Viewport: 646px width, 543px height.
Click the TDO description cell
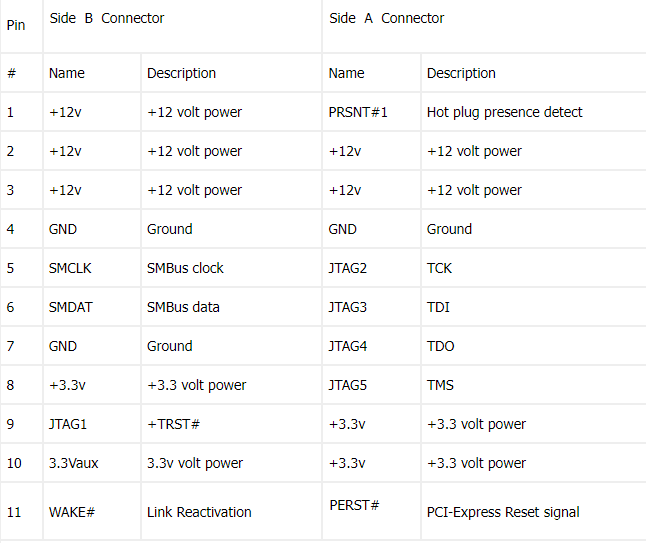pos(441,346)
